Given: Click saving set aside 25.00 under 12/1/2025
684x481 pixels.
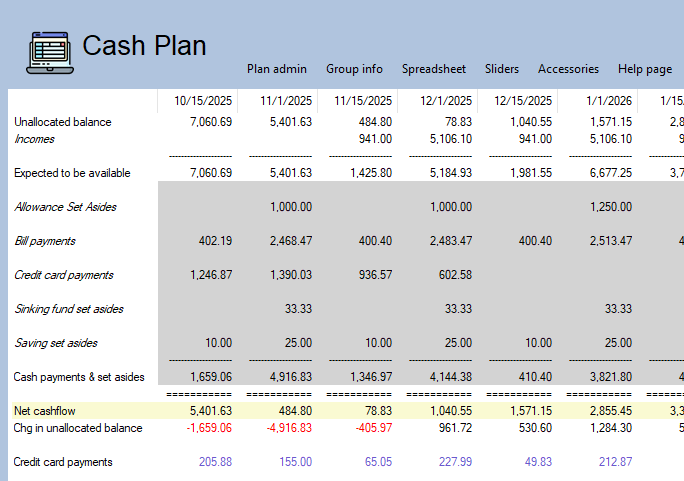Looking at the screenshot, I should pyautogui.click(x=458, y=343).
